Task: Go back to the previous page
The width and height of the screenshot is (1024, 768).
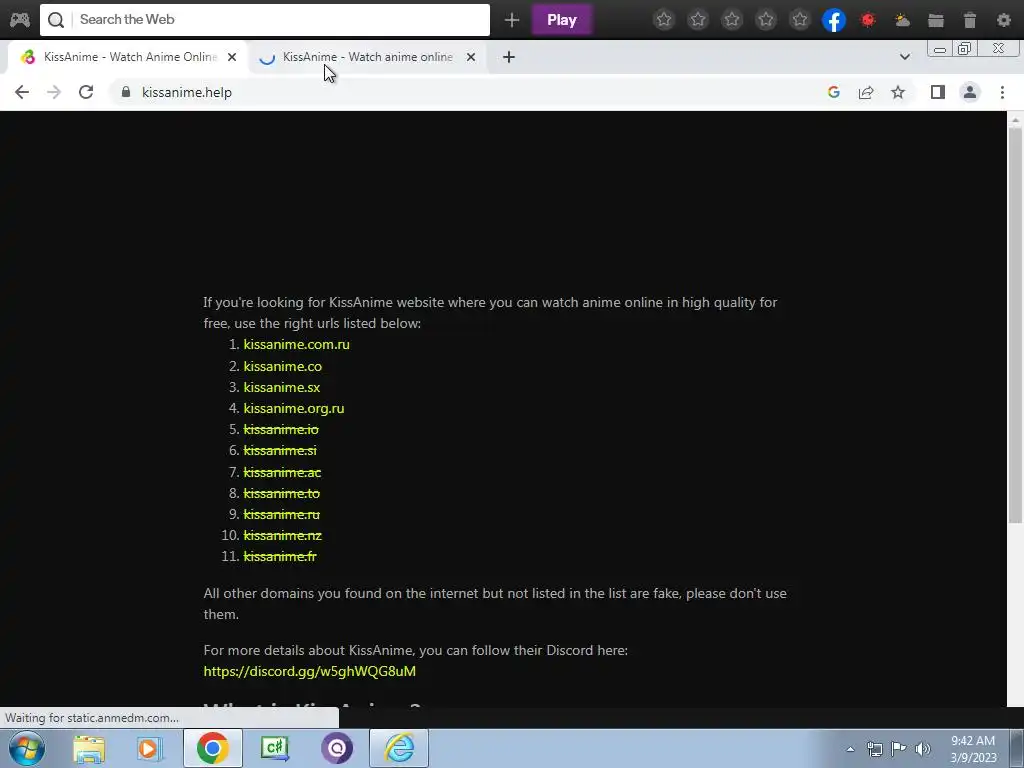Action: tap(22, 93)
